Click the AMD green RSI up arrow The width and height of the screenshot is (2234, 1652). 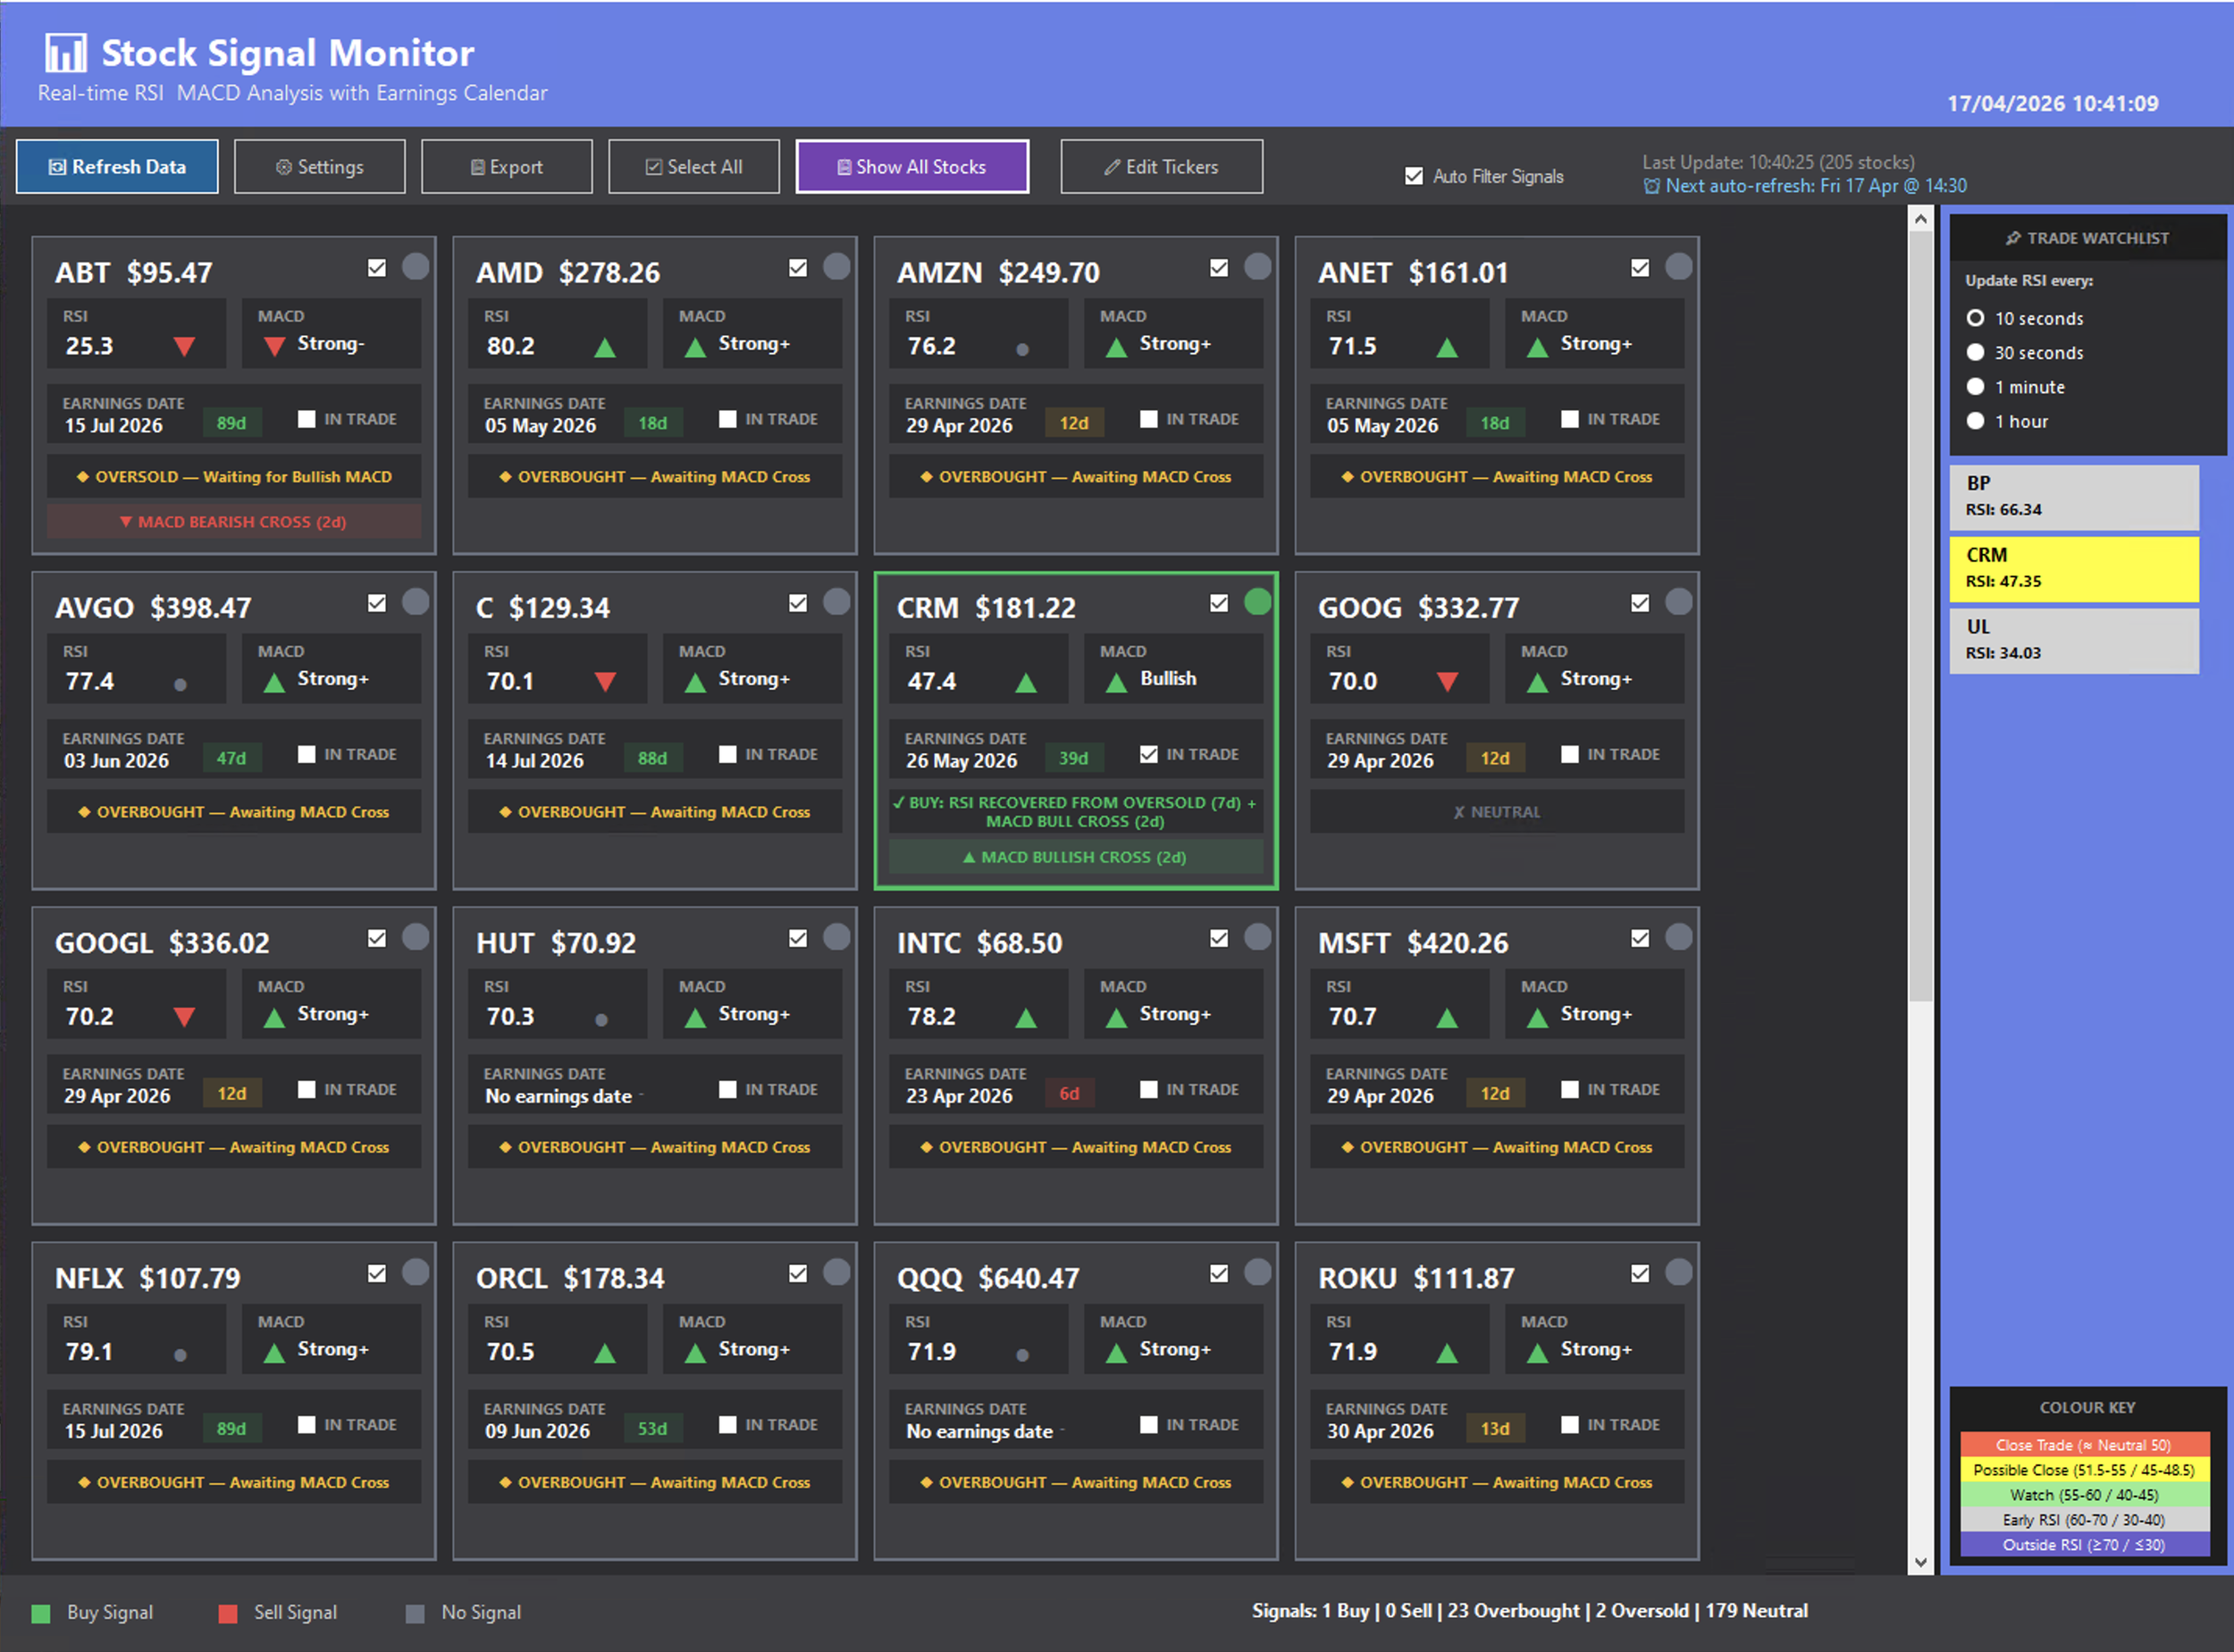tap(605, 347)
